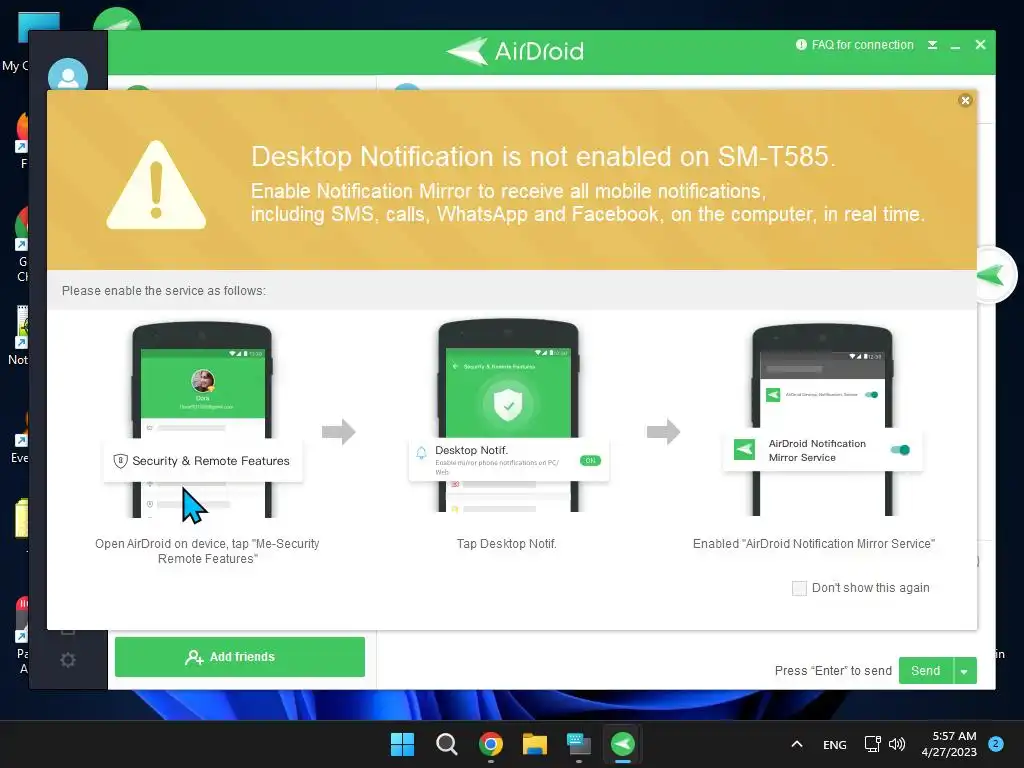Image resolution: width=1024 pixels, height=768 pixels.
Task: Open AirDroid settings gear icon
Action: pos(68,660)
